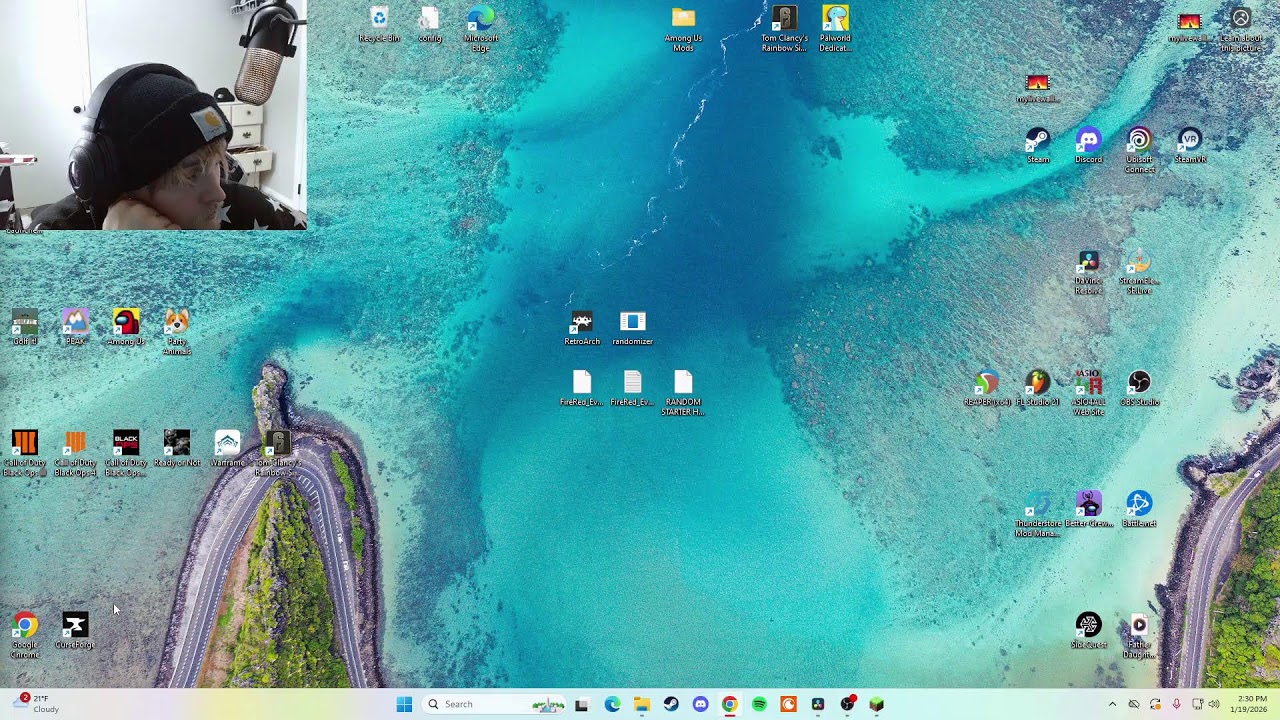Click the taskbar Search box
Viewport: 1280px width, 720px height.
[x=494, y=704]
